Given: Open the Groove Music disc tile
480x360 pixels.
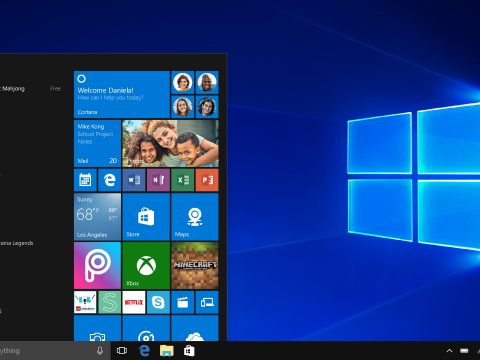Looking at the screenshot, I should [146, 328].
